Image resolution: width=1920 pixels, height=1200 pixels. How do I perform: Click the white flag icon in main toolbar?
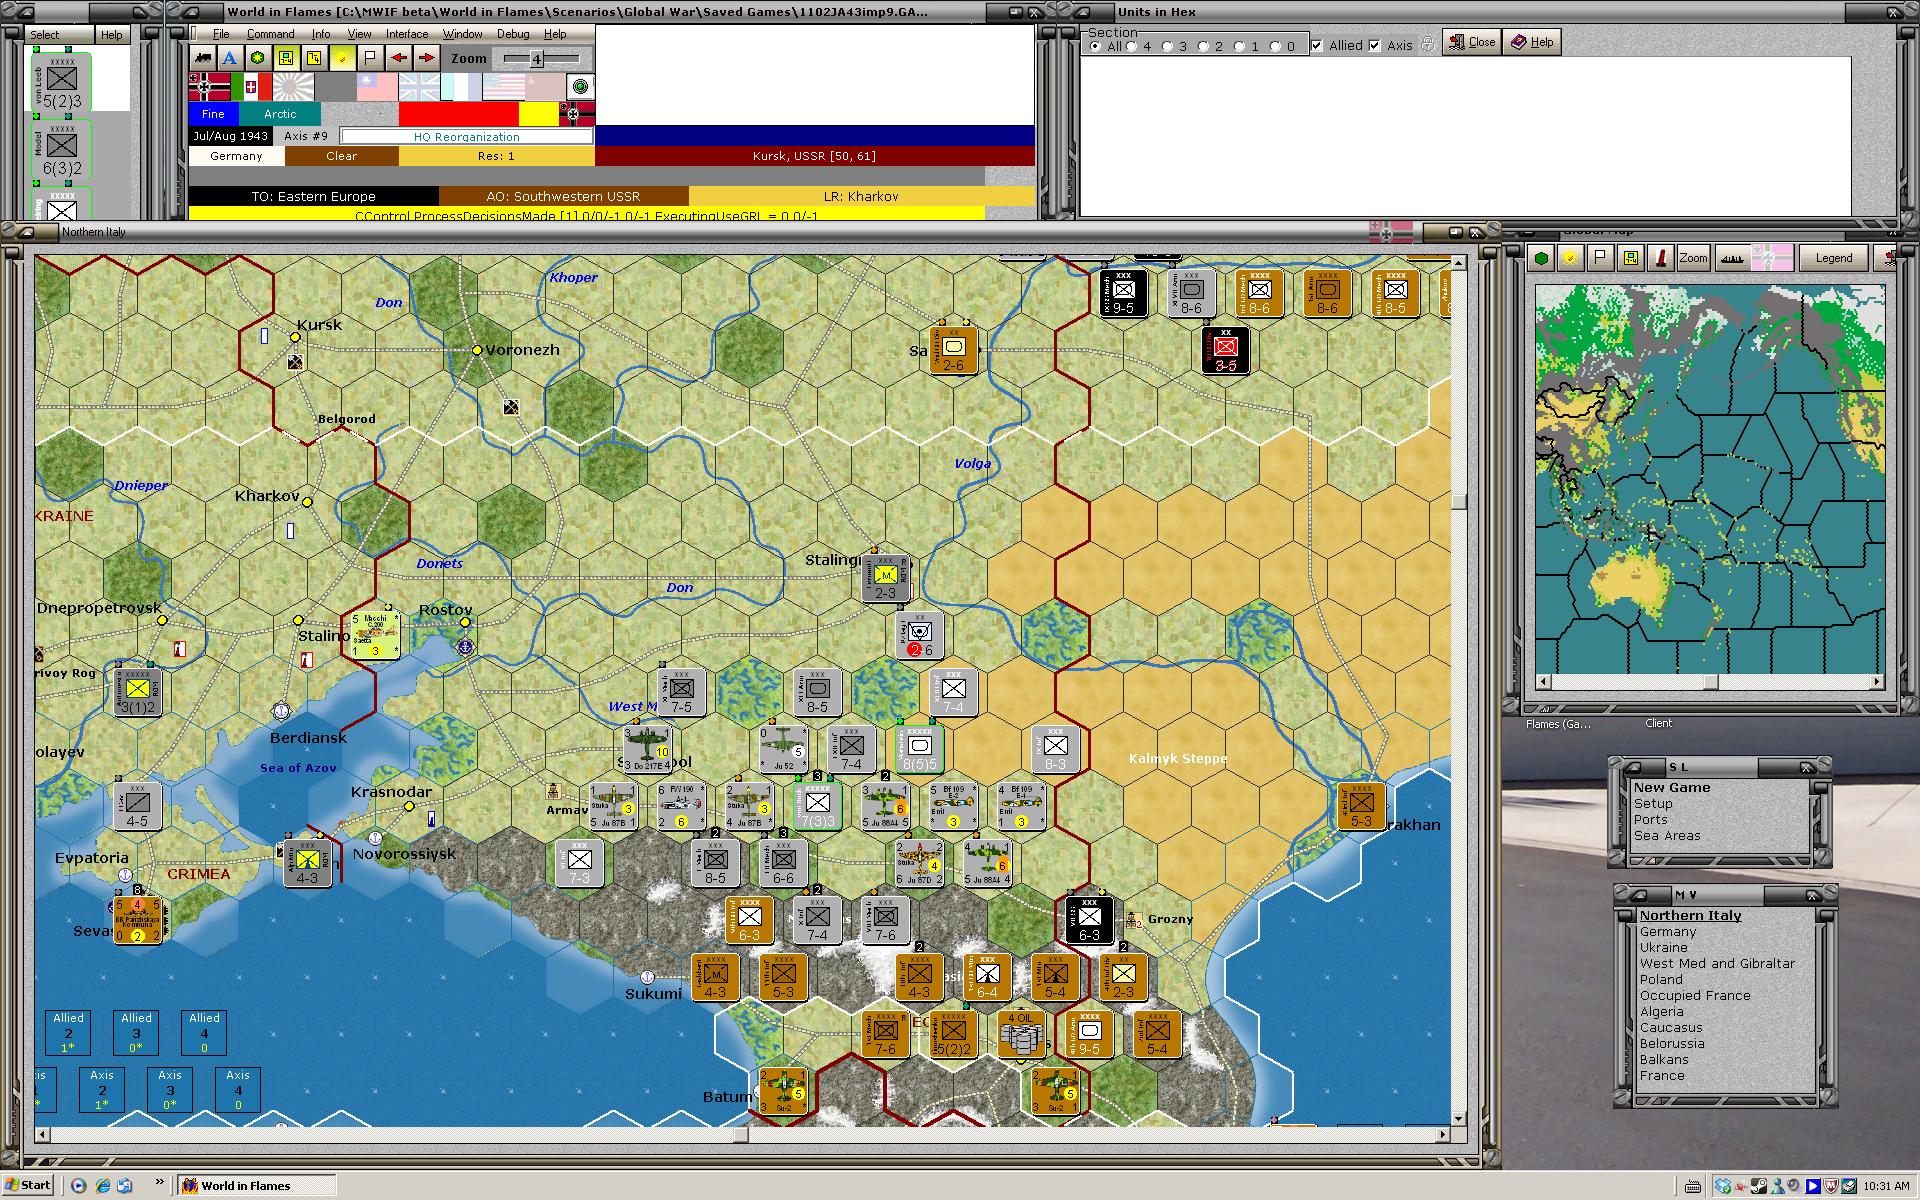370,58
